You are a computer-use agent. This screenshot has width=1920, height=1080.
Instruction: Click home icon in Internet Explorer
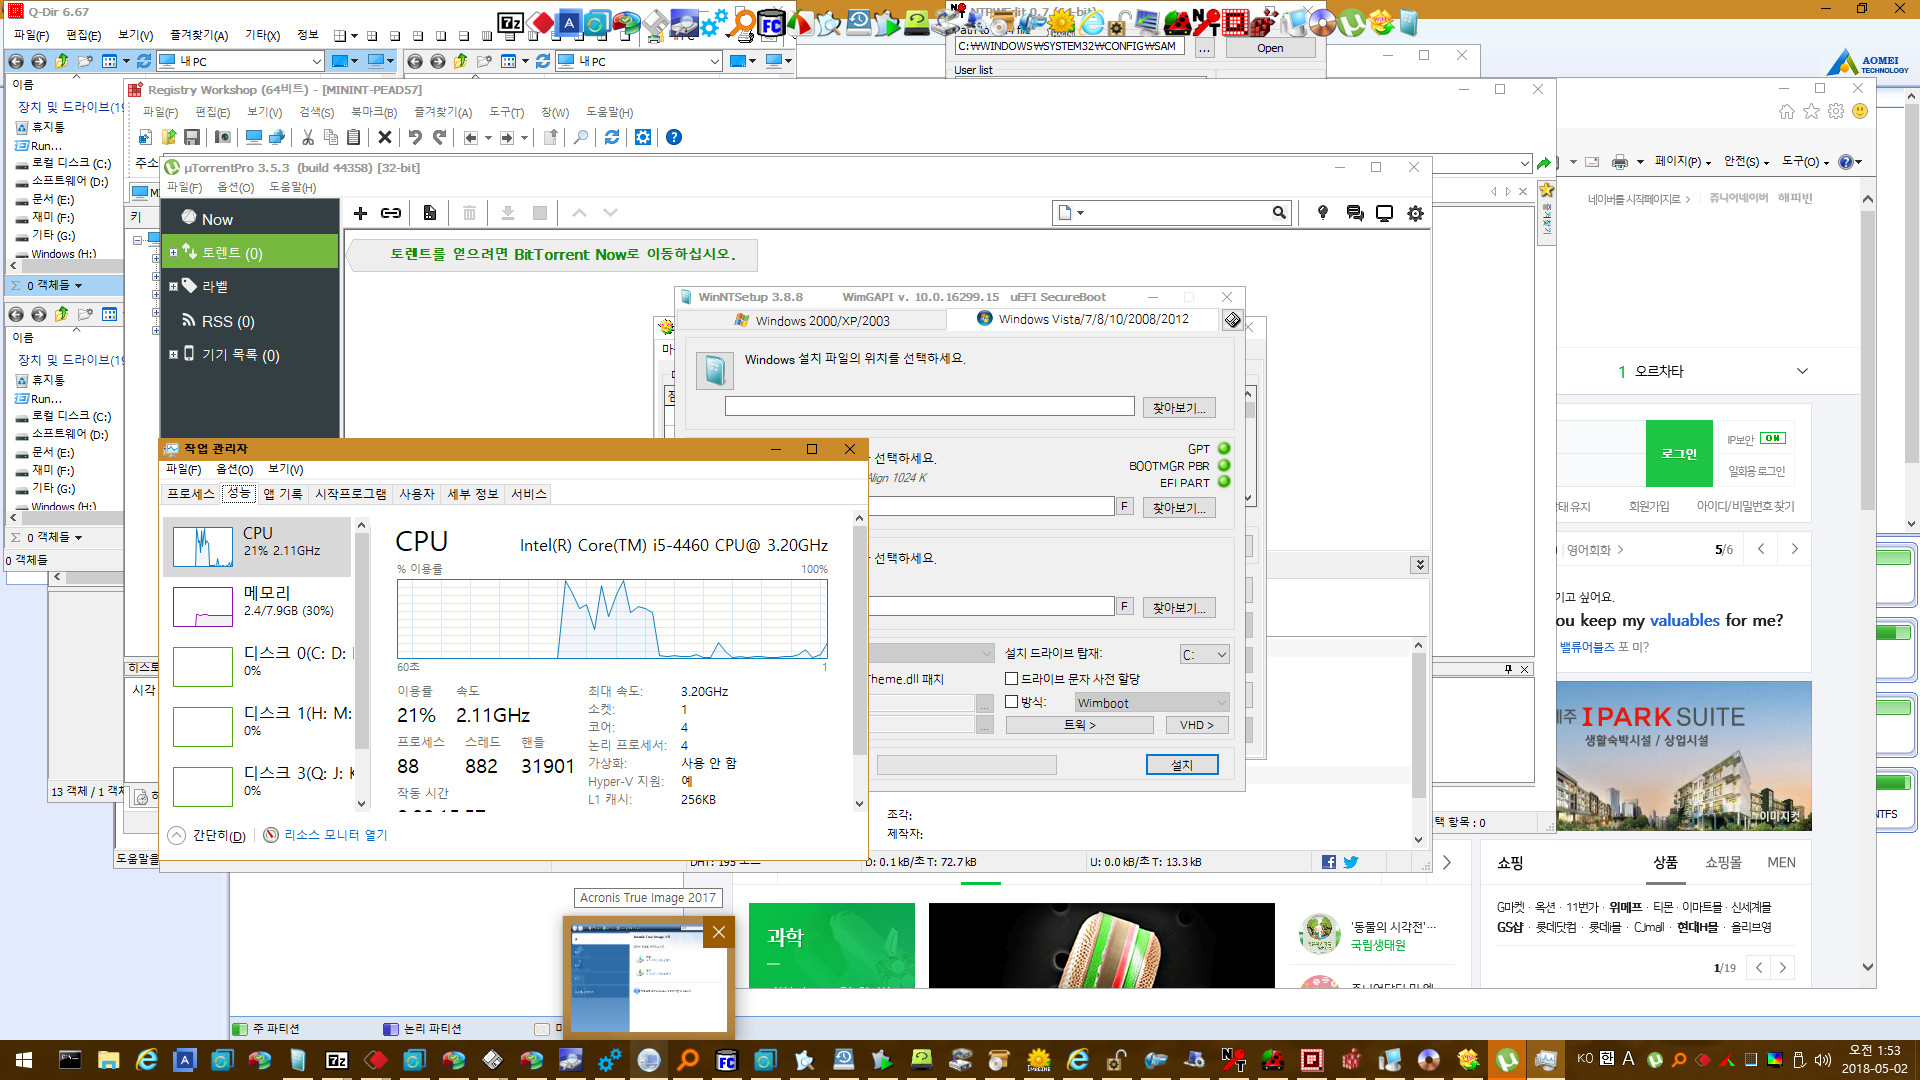[x=1787, y=111]
